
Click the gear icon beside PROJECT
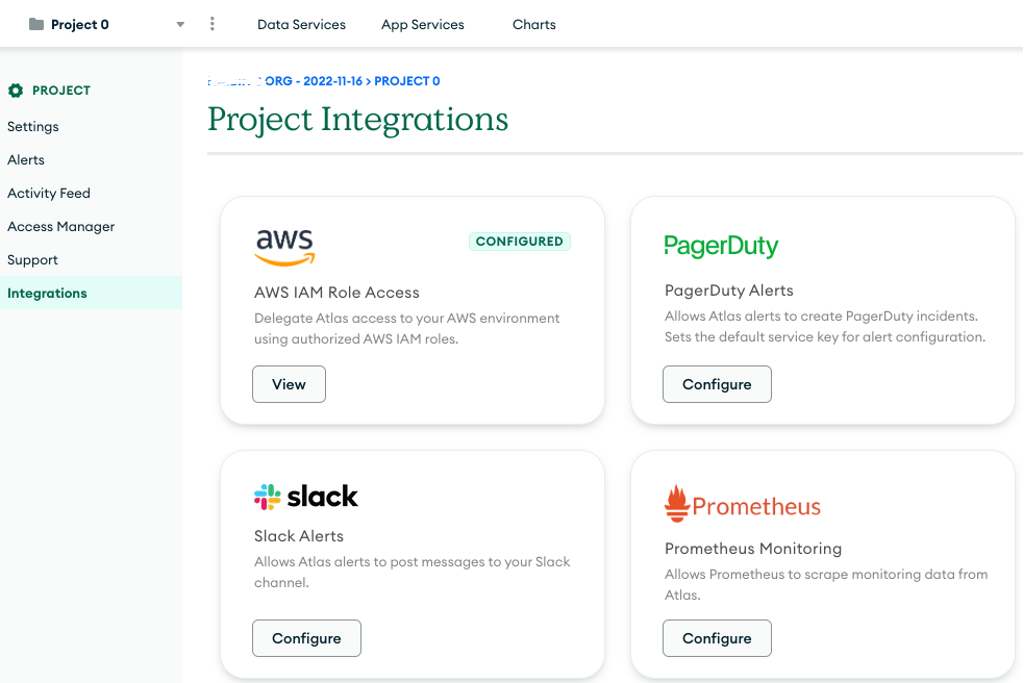pyautogui.click(x=13, y=90)
